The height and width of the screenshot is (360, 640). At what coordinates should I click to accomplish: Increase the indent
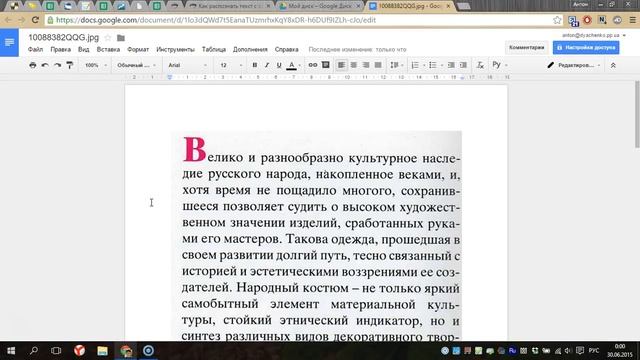pyautogui.click(x=463, y=65)
